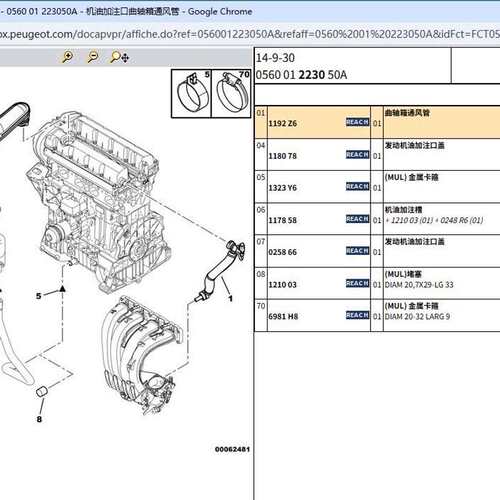Click callout label 1 on the diagram
500x500 pixels.
[x=230, y=299]
